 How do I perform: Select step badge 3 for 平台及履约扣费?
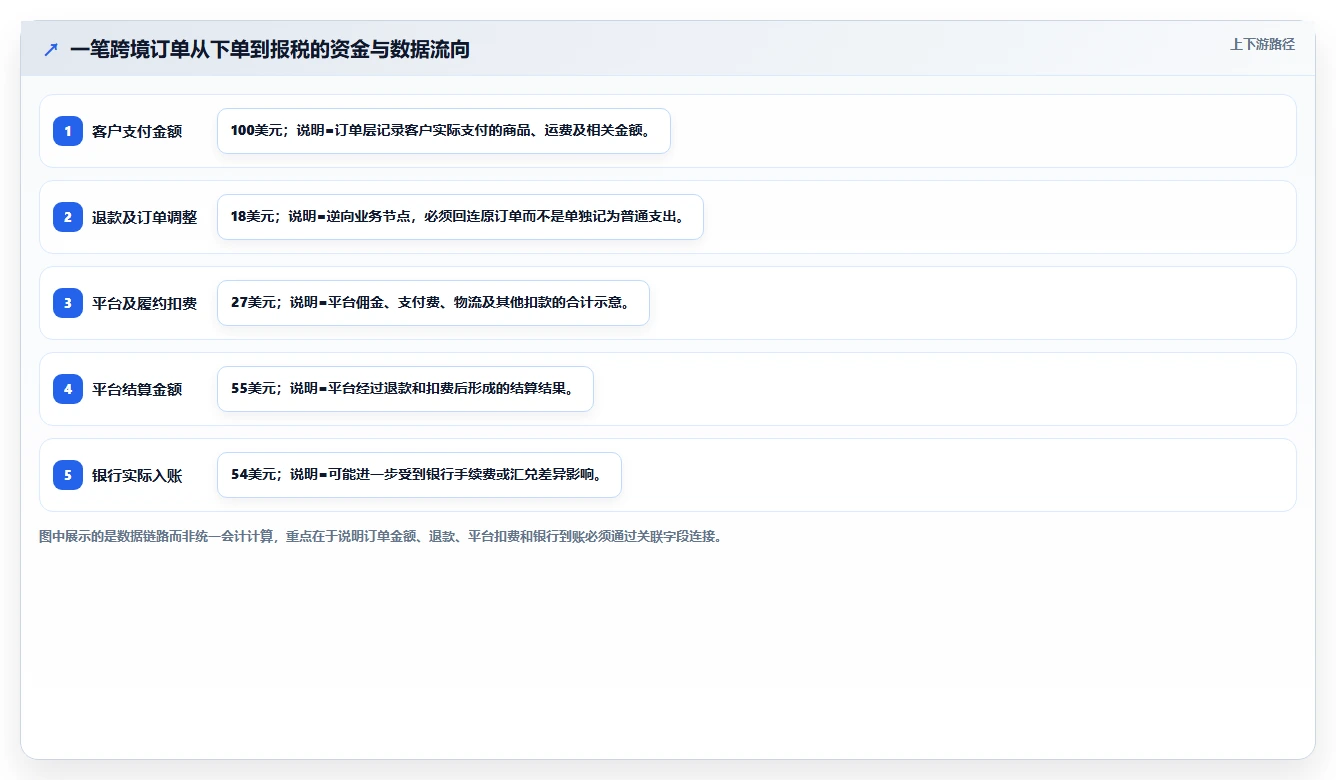tap(68, 303)
